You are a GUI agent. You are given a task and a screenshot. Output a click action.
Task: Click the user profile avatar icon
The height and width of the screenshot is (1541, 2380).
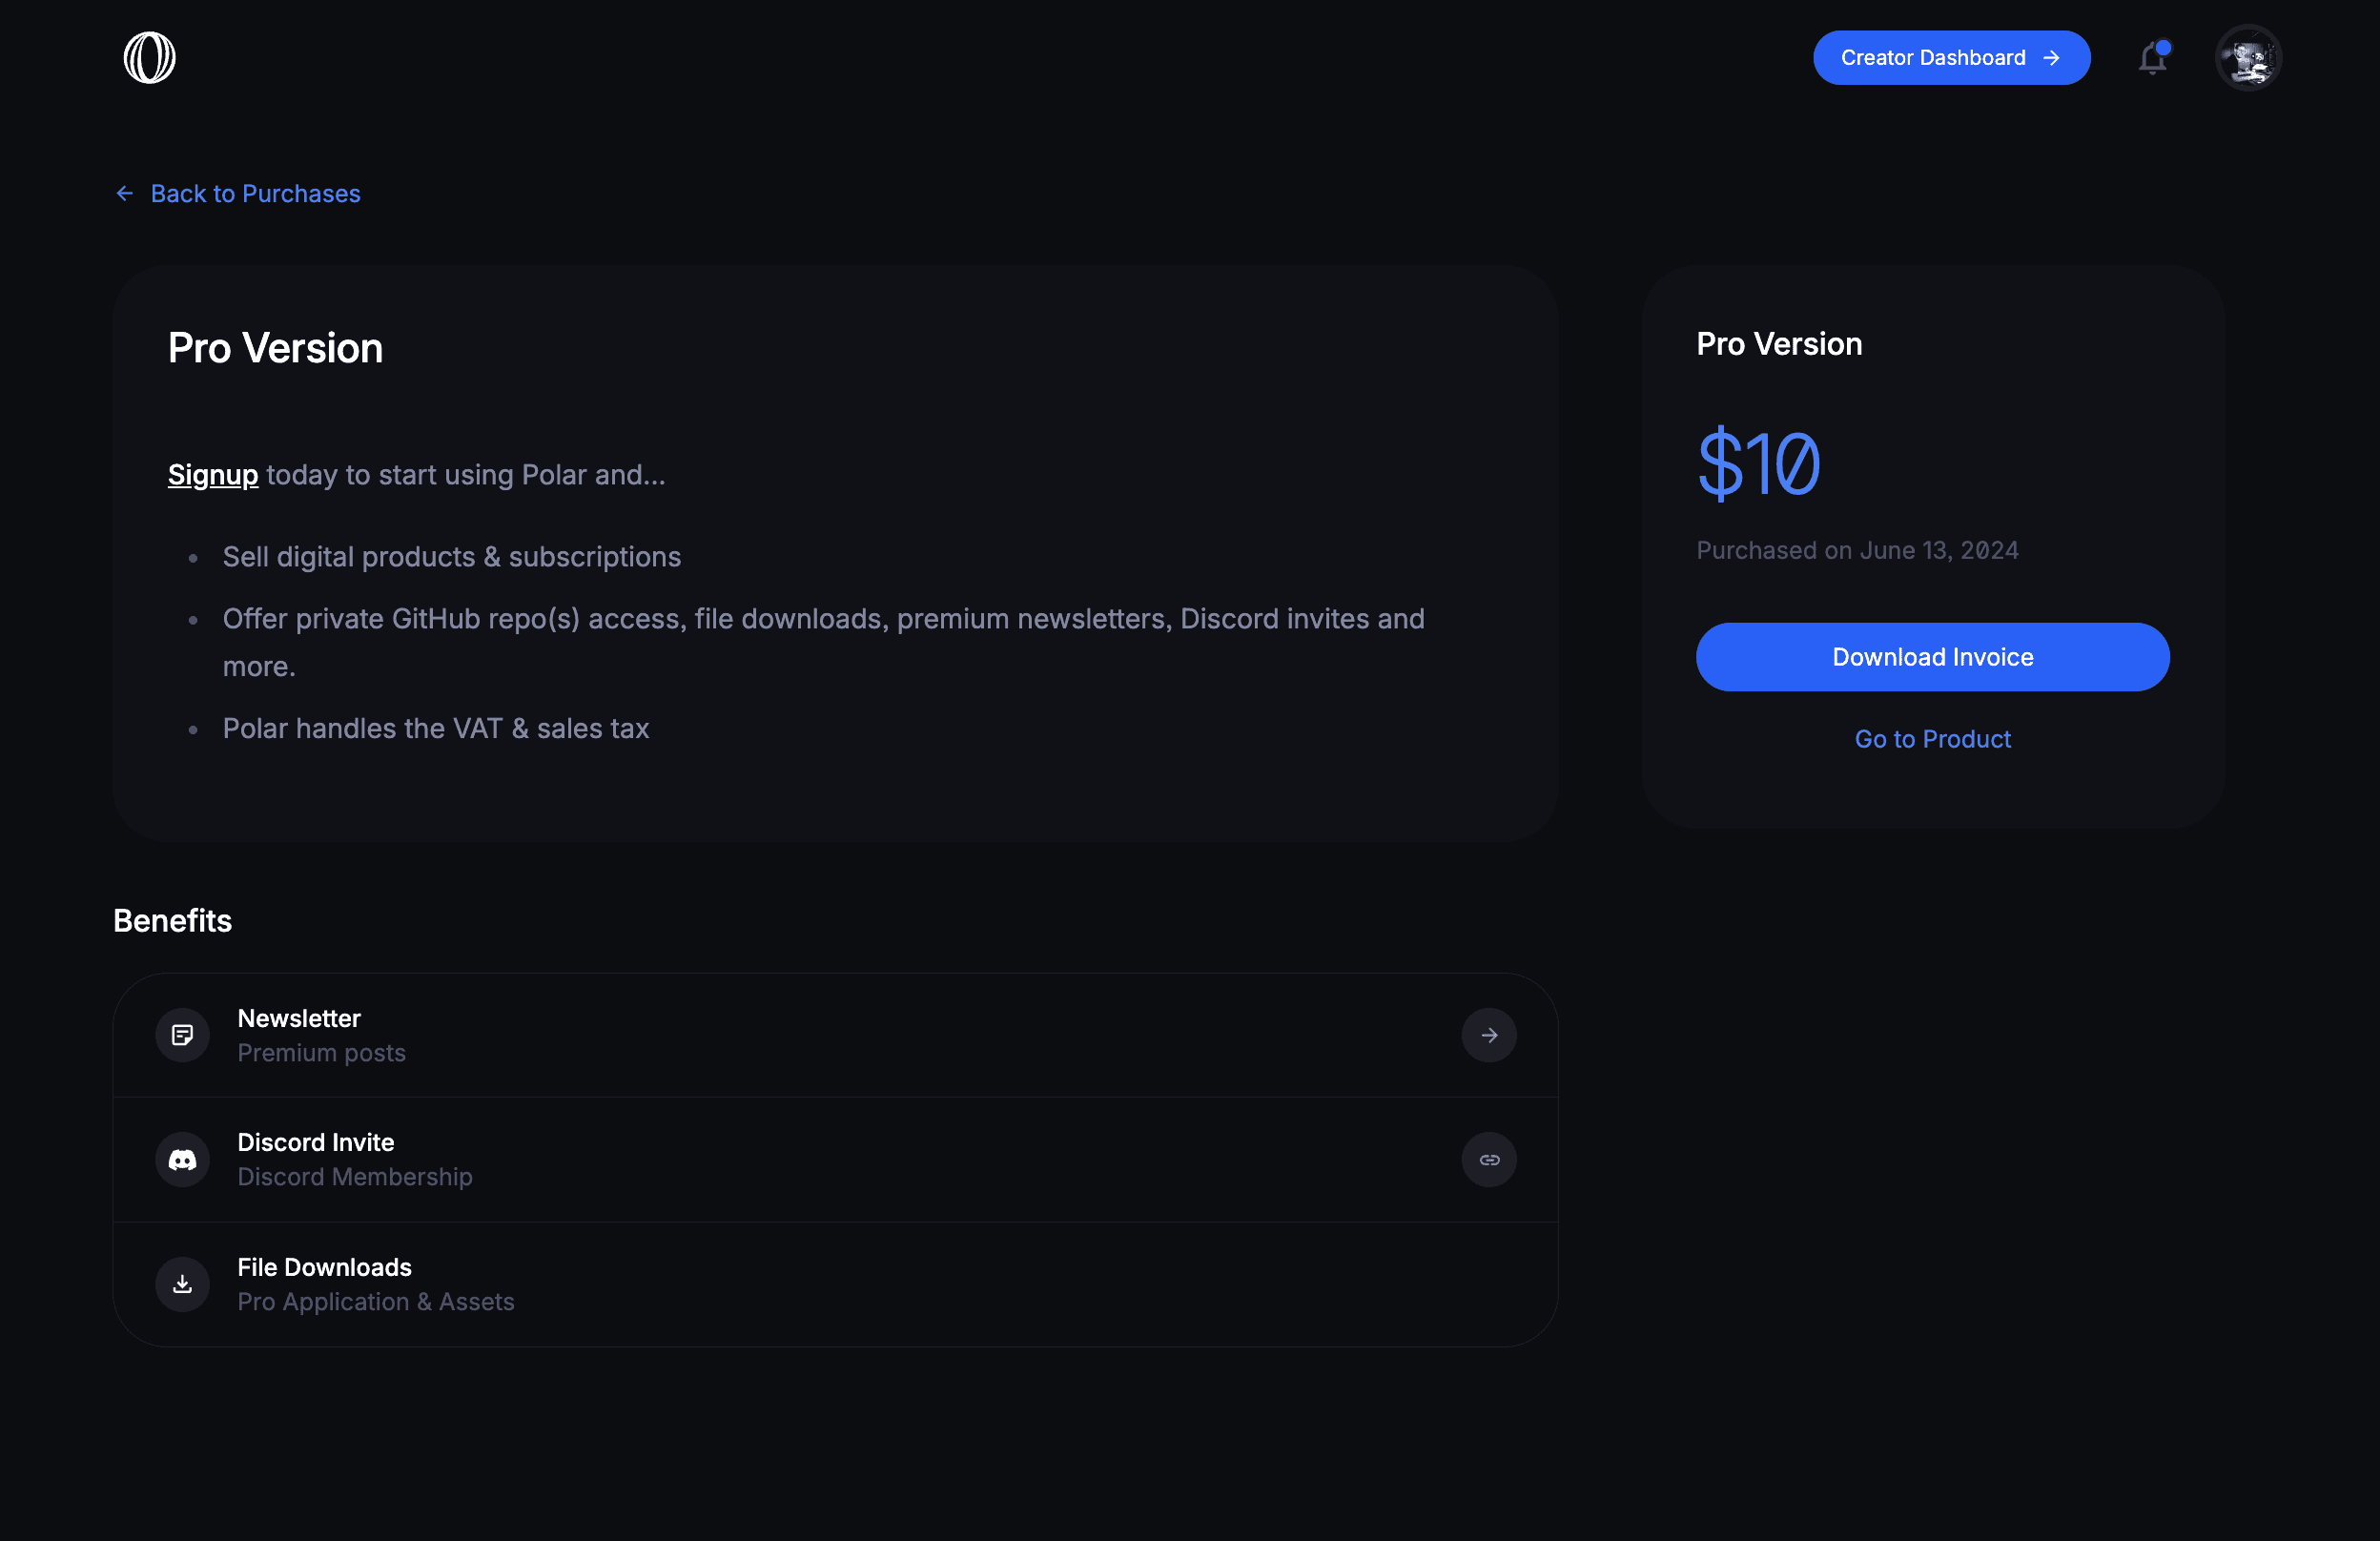pyautogui.click(x=2248, y=57)
